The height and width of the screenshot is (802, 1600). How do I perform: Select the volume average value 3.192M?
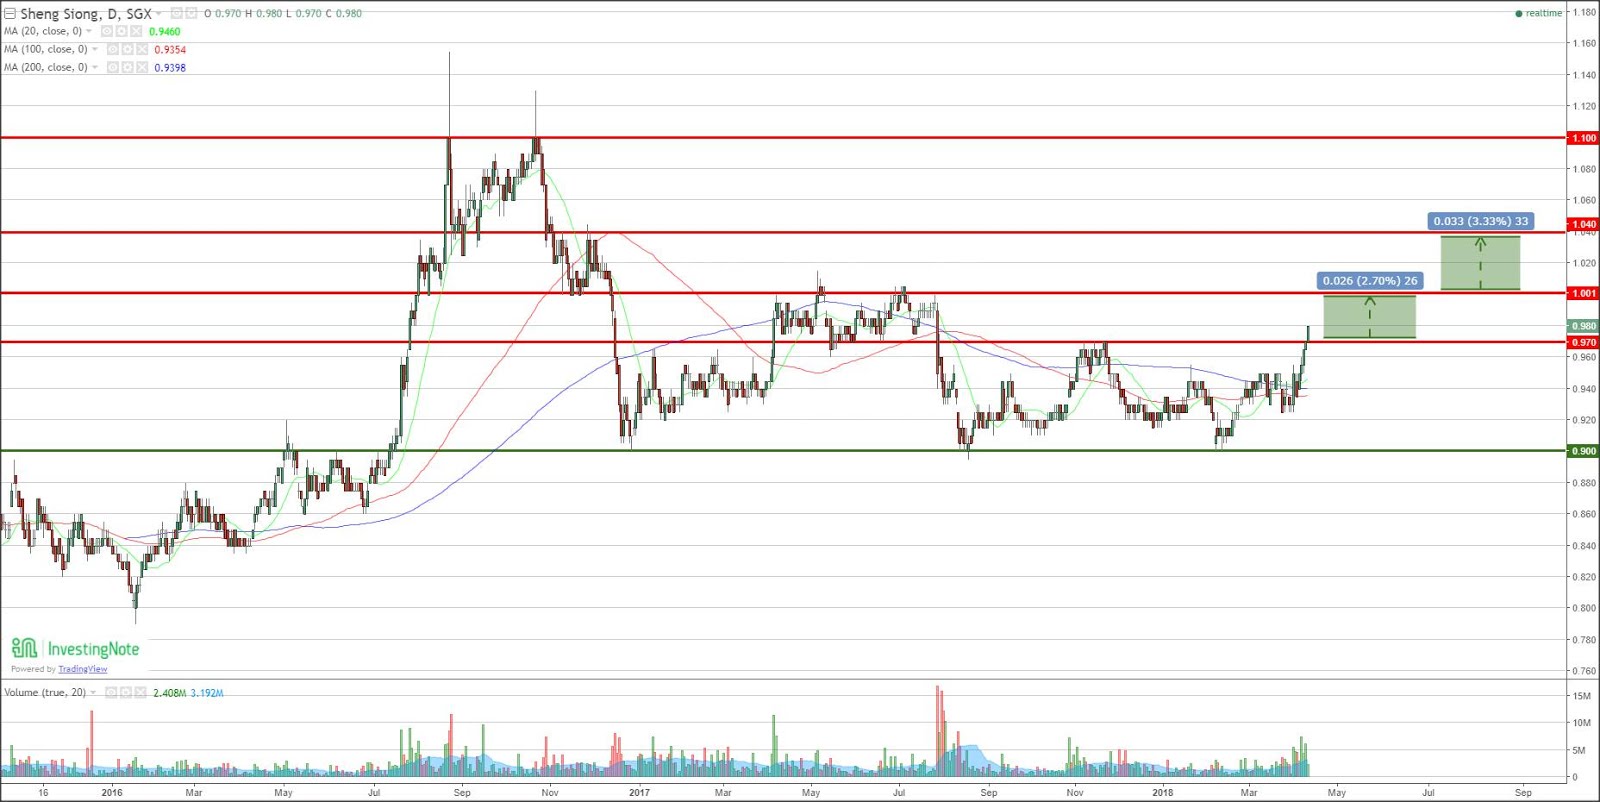(x=207, y=693)
